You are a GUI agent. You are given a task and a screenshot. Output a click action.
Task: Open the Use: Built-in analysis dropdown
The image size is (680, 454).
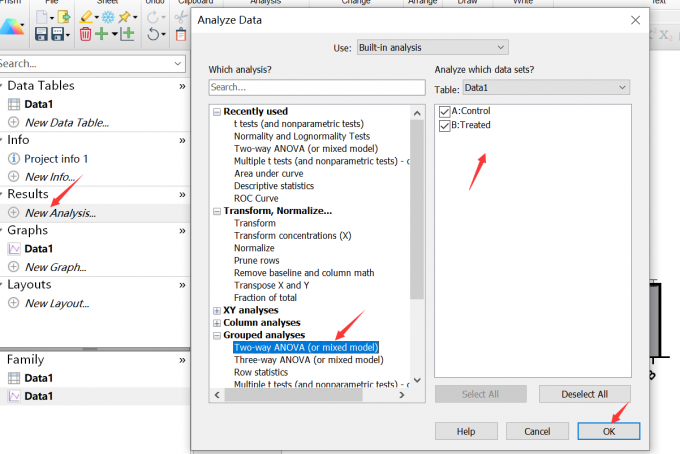[x=432, y=47]
